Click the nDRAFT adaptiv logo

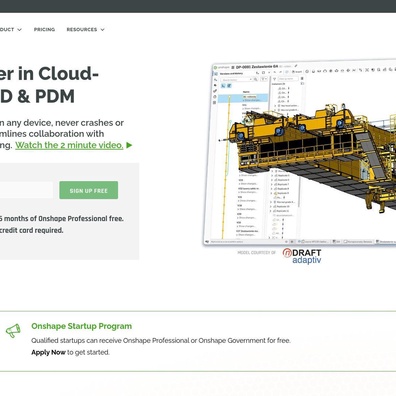(302, 256)
